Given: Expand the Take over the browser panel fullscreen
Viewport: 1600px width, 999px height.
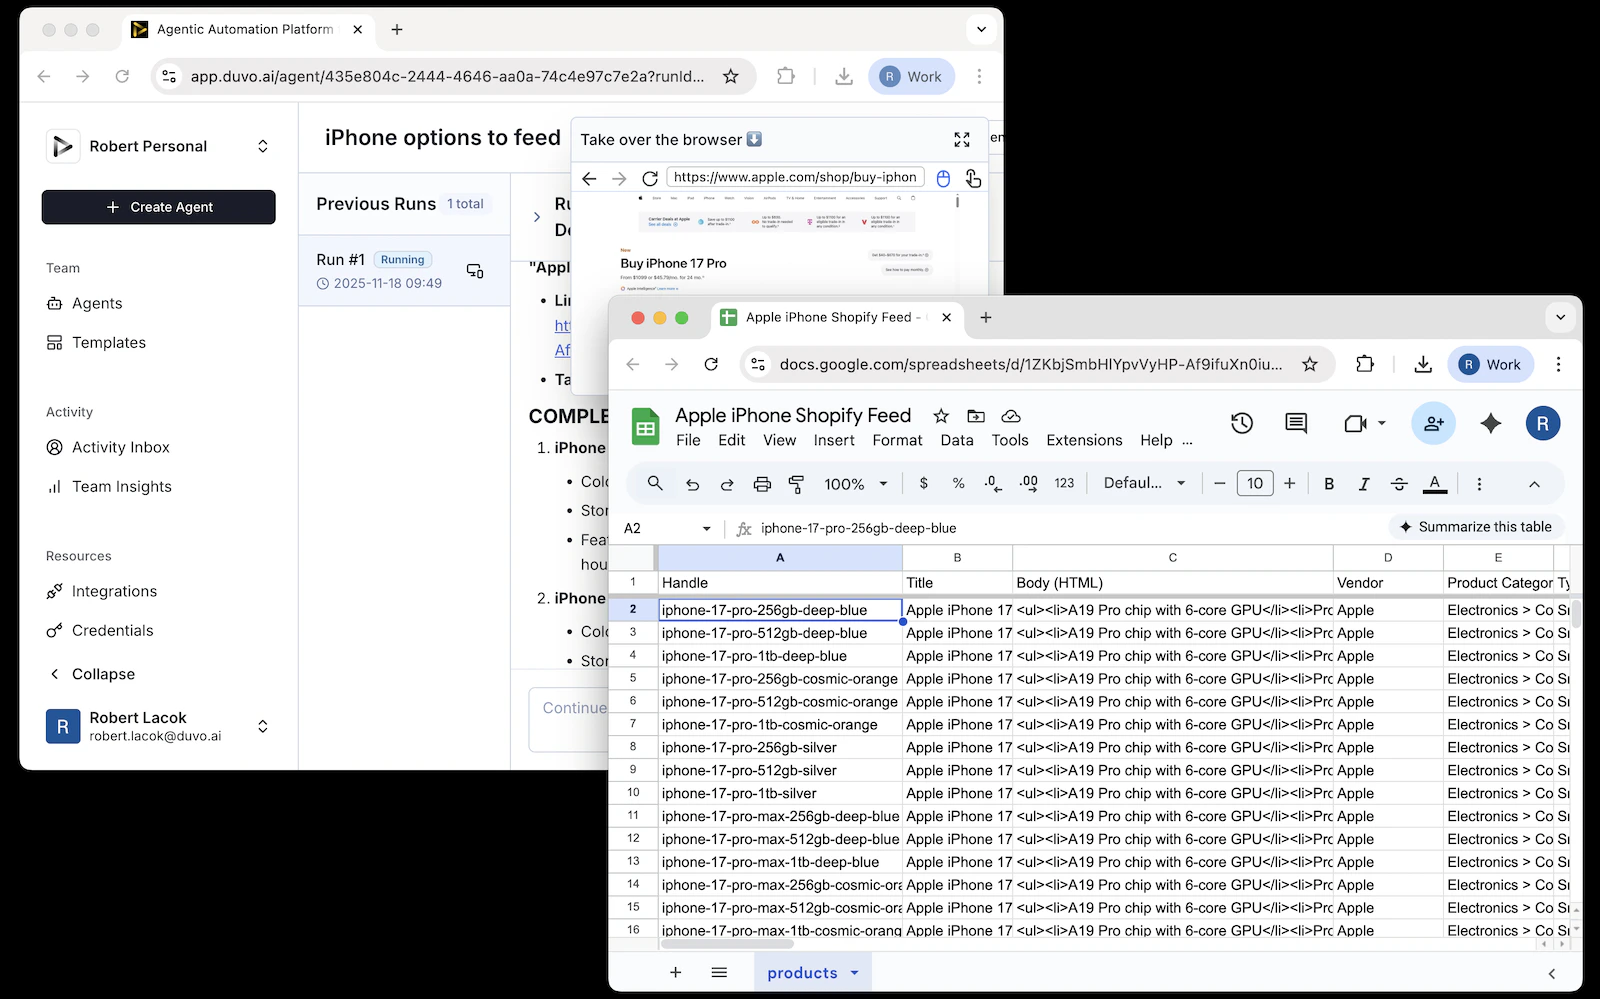Looking at the screenshot, I should click(x=962, y=140).
